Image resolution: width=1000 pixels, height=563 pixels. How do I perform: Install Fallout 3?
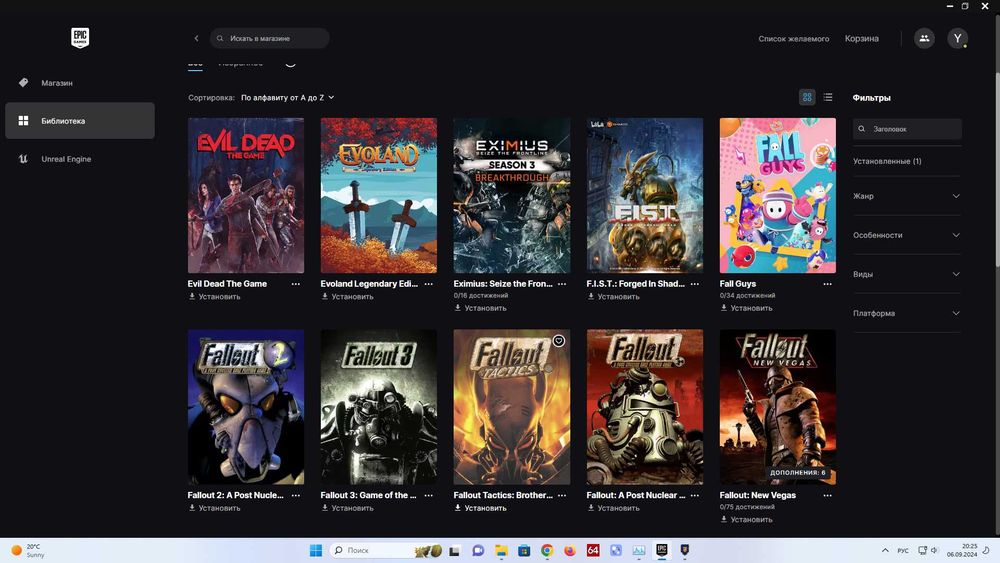tap(348, 508)
